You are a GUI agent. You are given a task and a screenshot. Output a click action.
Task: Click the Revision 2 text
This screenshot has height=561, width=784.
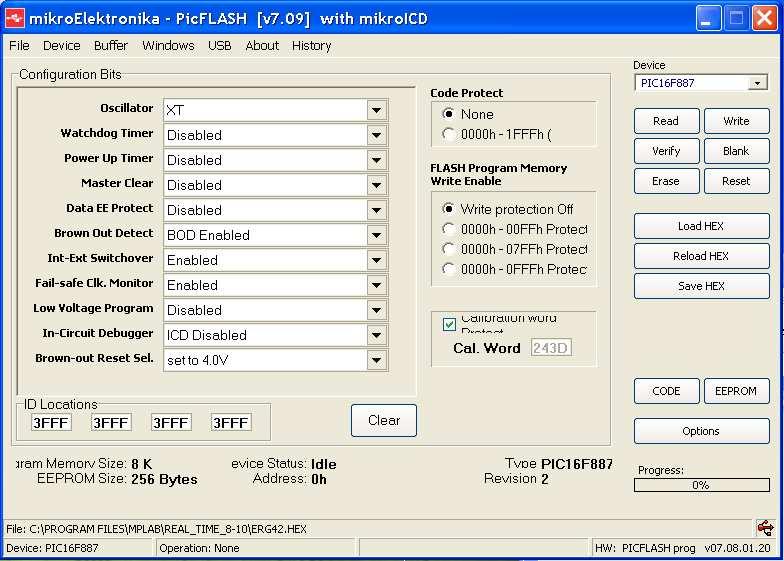[516, 479]
